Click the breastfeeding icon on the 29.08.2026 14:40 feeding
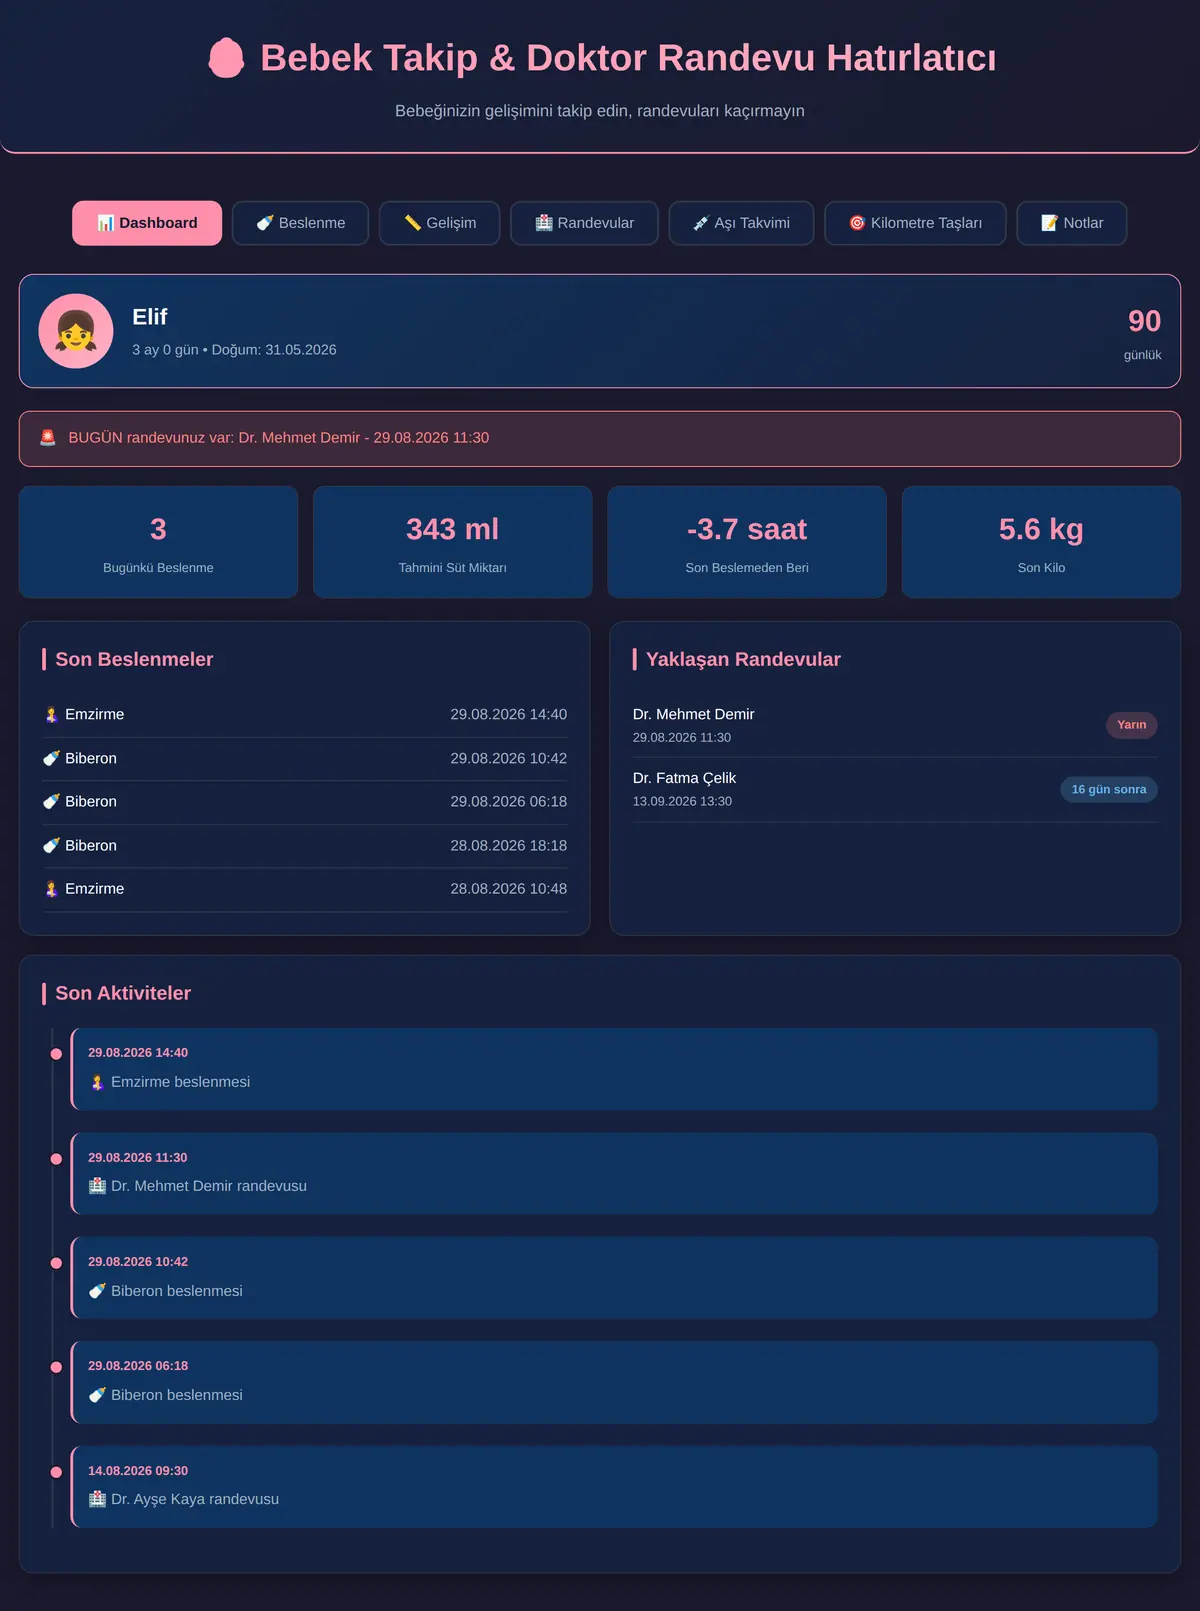This screenshot has width=1200, height=1611. (52, 715)
